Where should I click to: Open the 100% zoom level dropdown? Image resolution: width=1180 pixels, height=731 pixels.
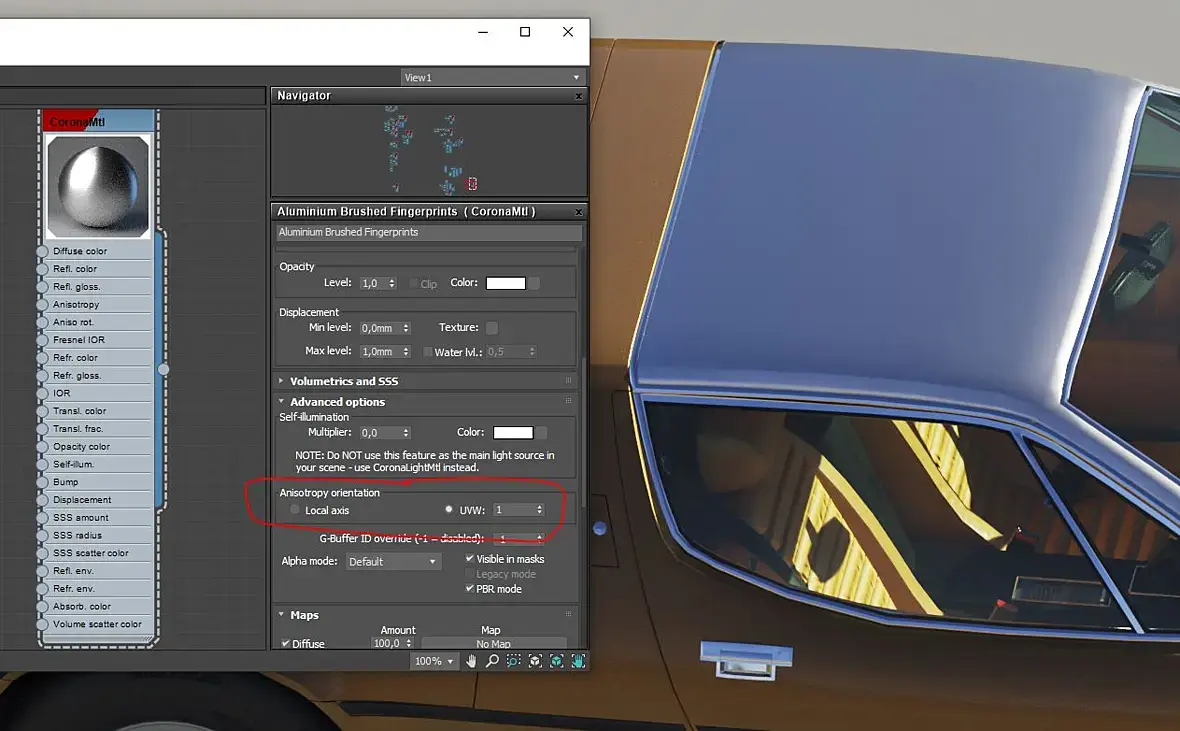tap(434, 661)
